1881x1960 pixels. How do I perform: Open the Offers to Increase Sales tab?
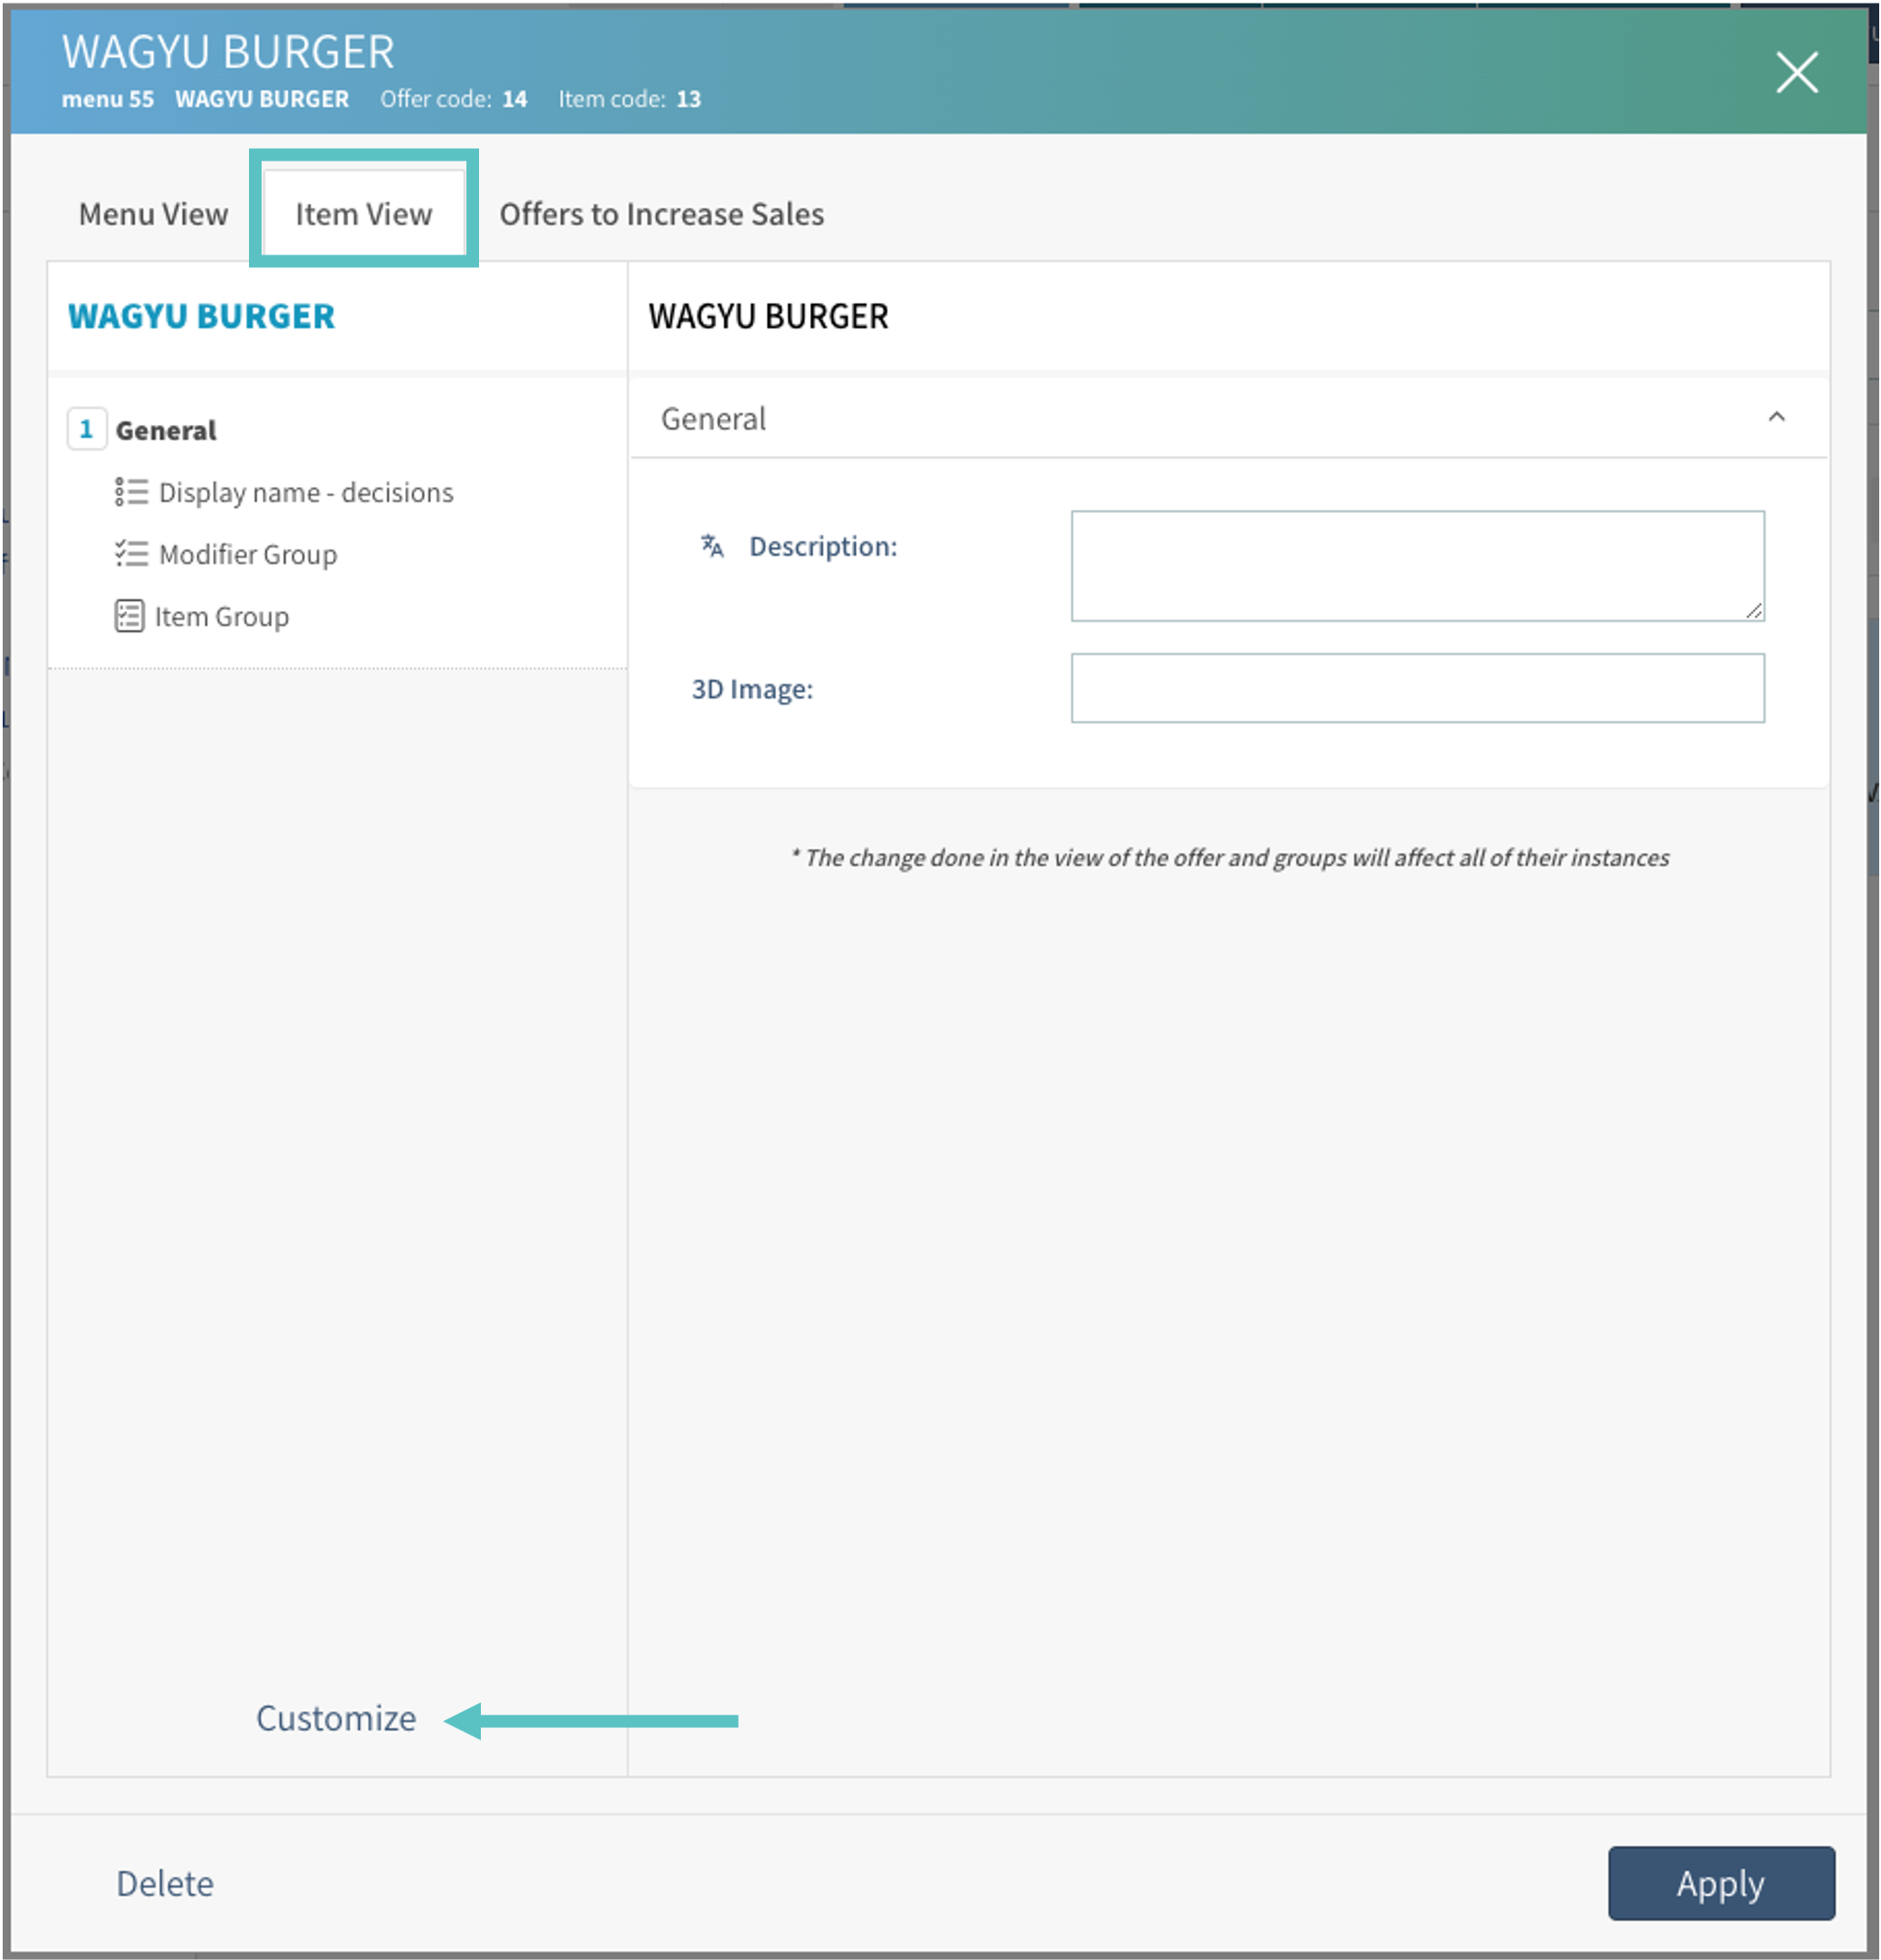(661, 214)
